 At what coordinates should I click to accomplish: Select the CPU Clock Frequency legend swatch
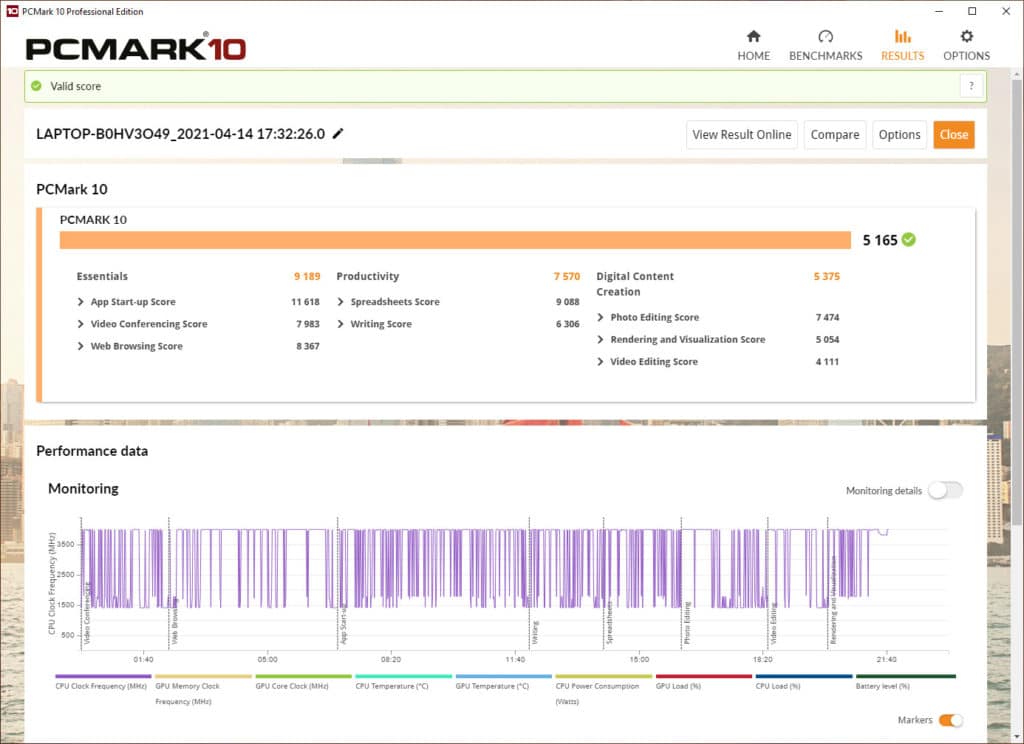103,676
